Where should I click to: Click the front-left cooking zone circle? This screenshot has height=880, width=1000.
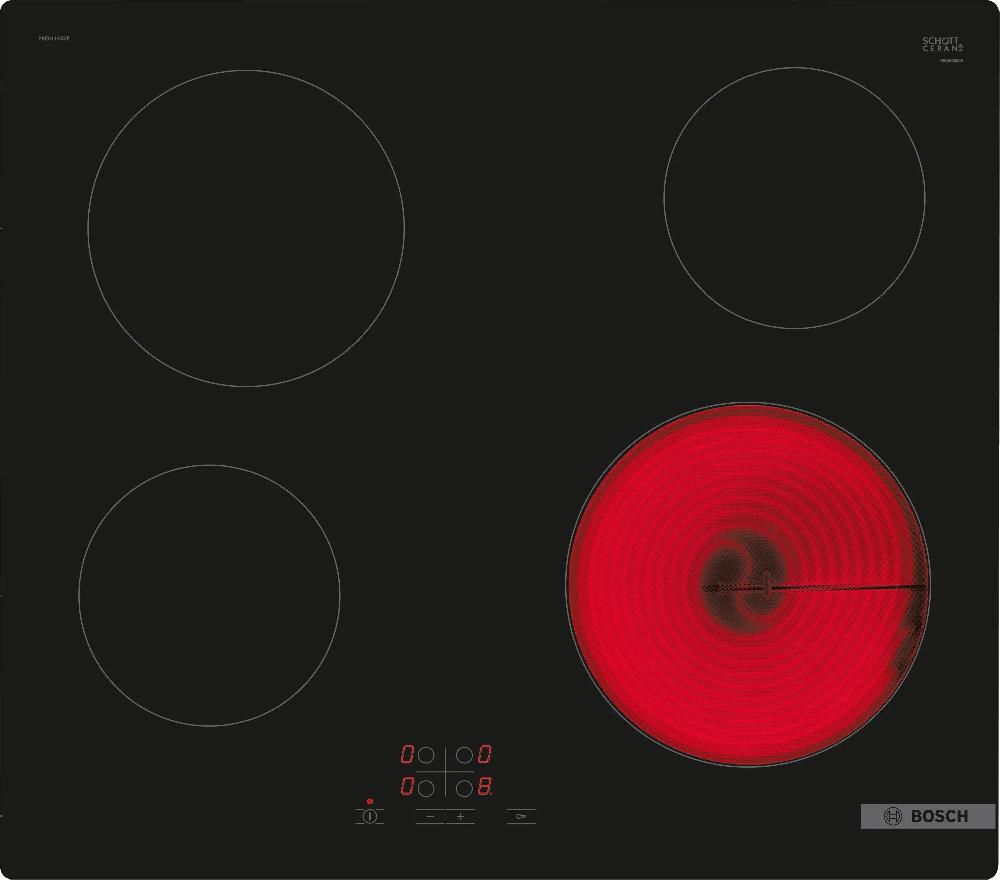pyautogui.click(x=209, y=595)
